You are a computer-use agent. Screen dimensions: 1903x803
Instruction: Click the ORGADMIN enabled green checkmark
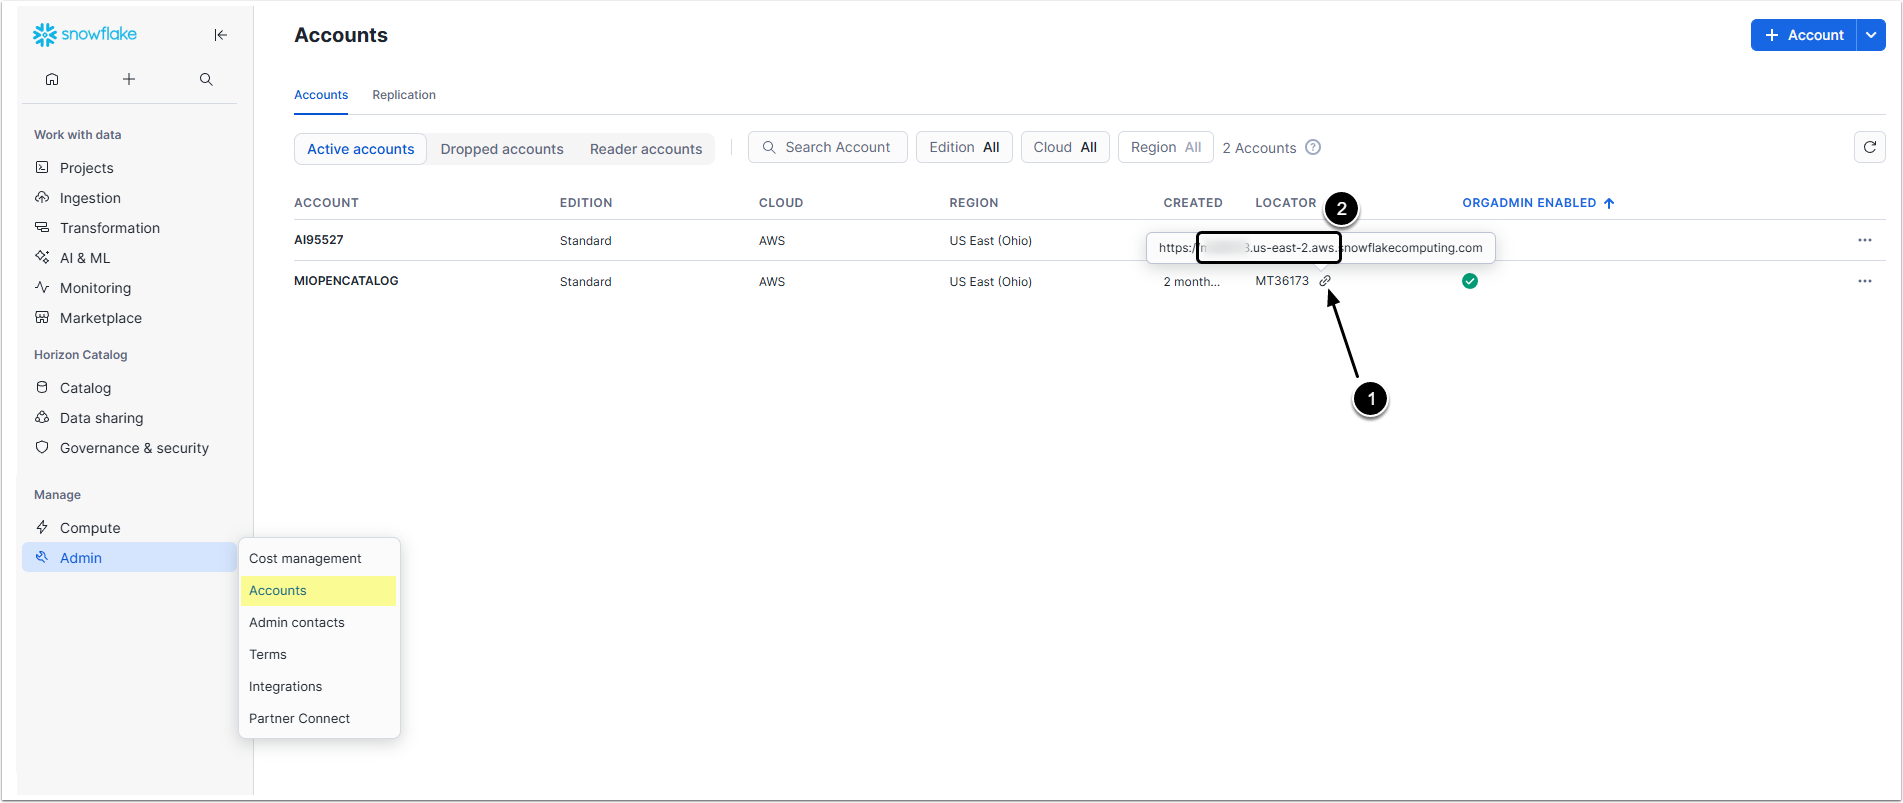[1470, 281]
